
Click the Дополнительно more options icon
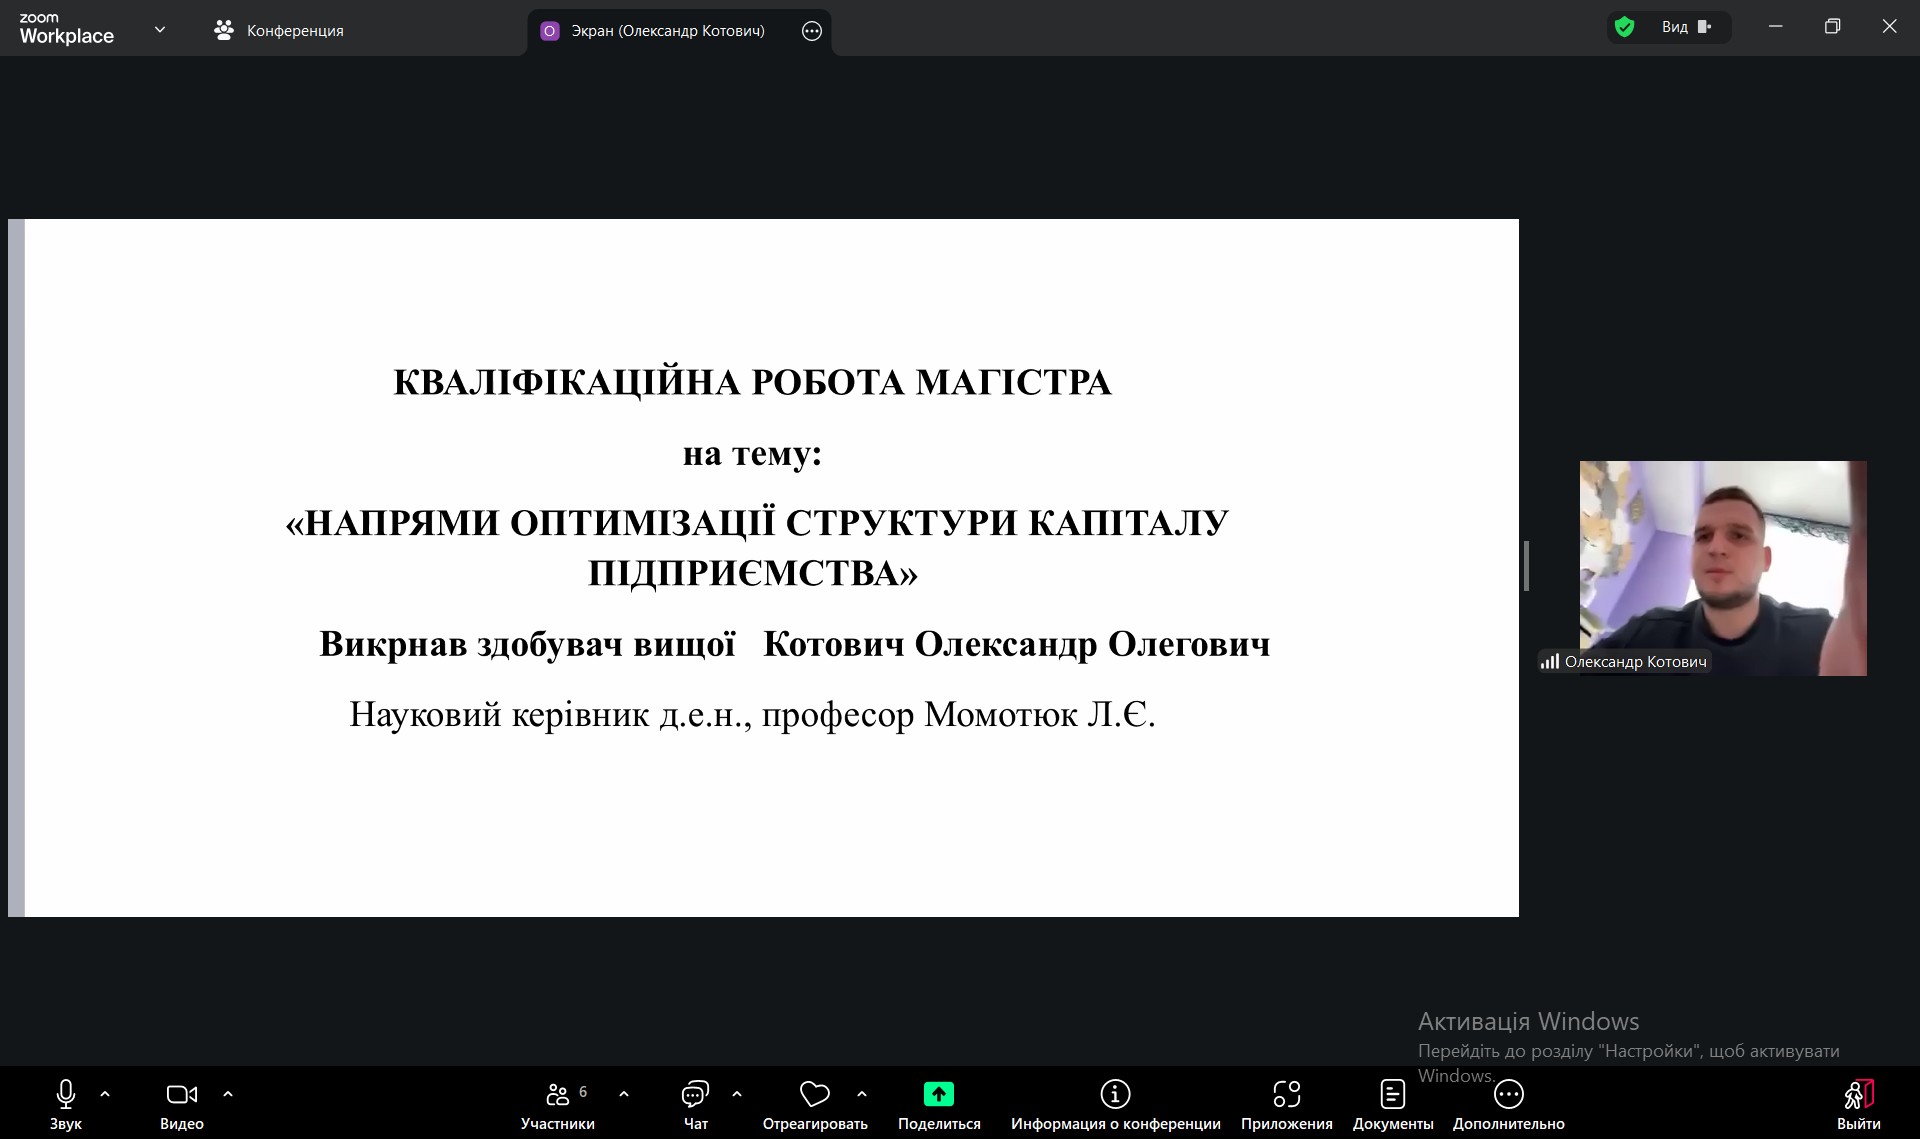click(1508, 1095)
